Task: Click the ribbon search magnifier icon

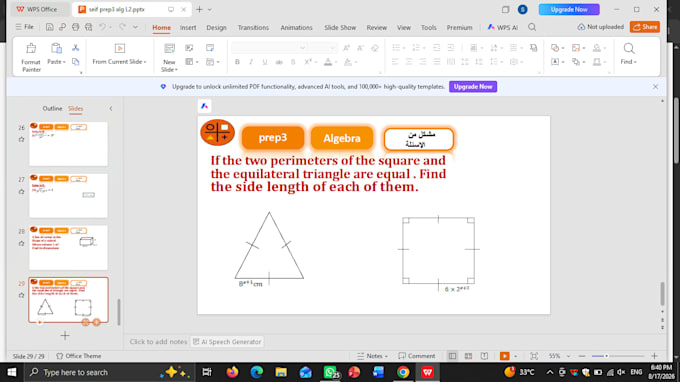Action: [532, 27]
